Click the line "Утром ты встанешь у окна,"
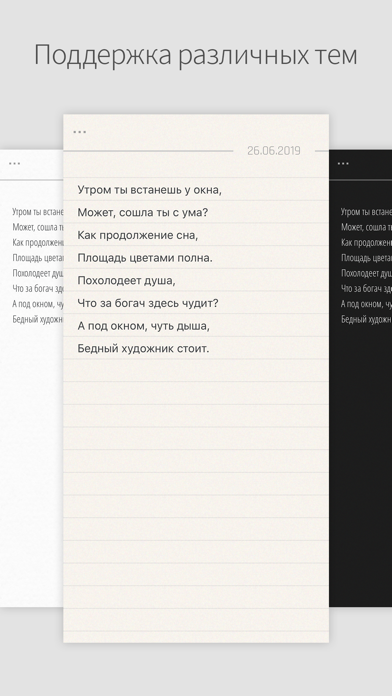The height and width of the screenshot is (696, 392). pyautogui.click(x=149, y=190)
